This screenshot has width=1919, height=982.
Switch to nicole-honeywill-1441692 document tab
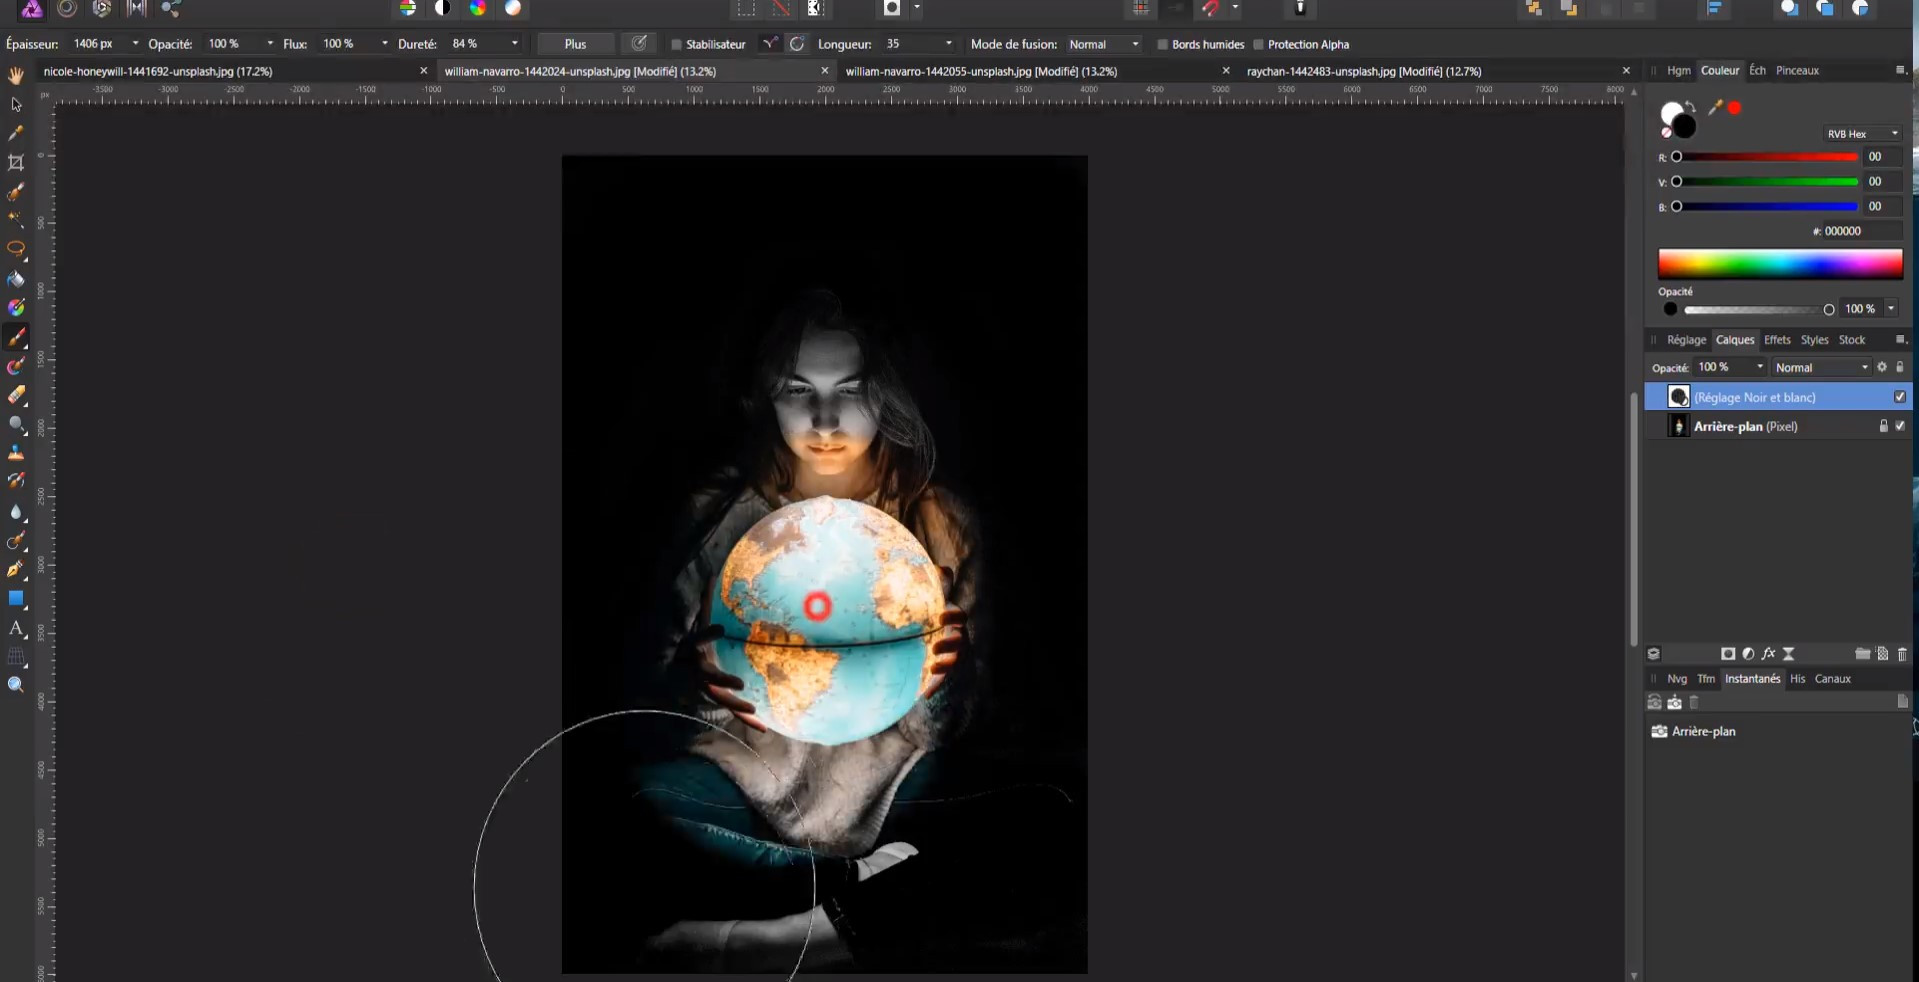158,71
